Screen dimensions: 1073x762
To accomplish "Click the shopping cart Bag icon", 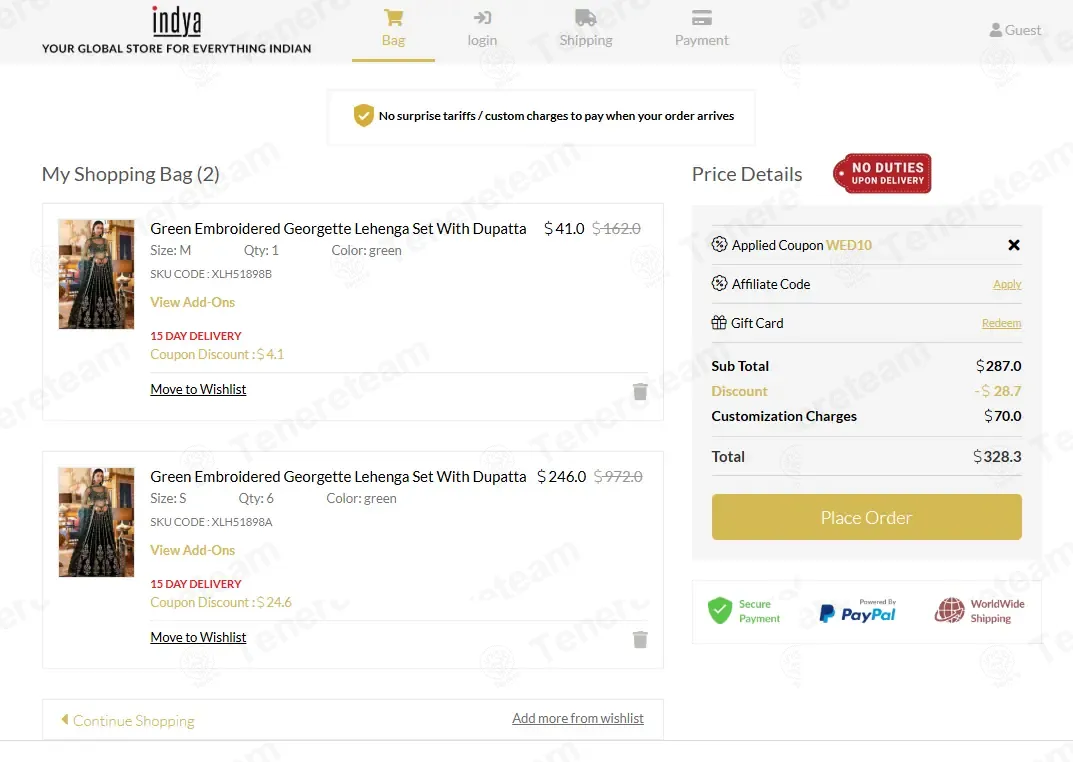I will pos(393,17).
